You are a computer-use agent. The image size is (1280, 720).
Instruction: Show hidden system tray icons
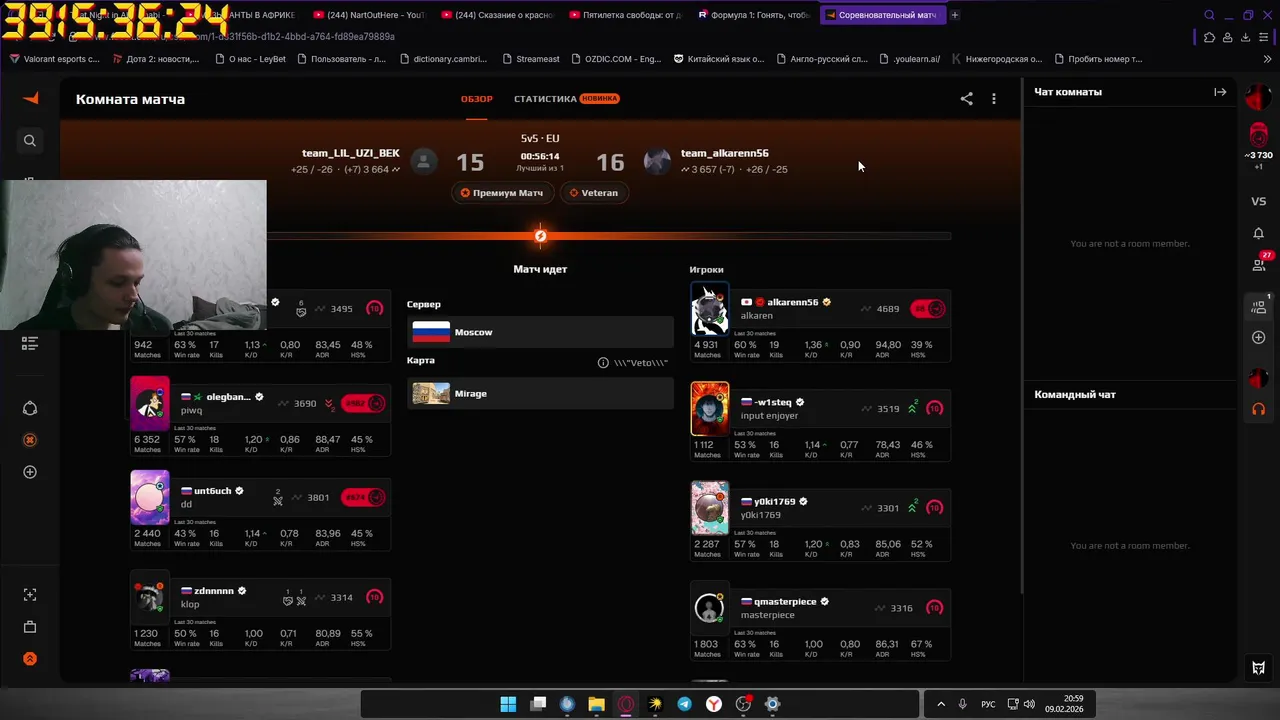(940, 704)
